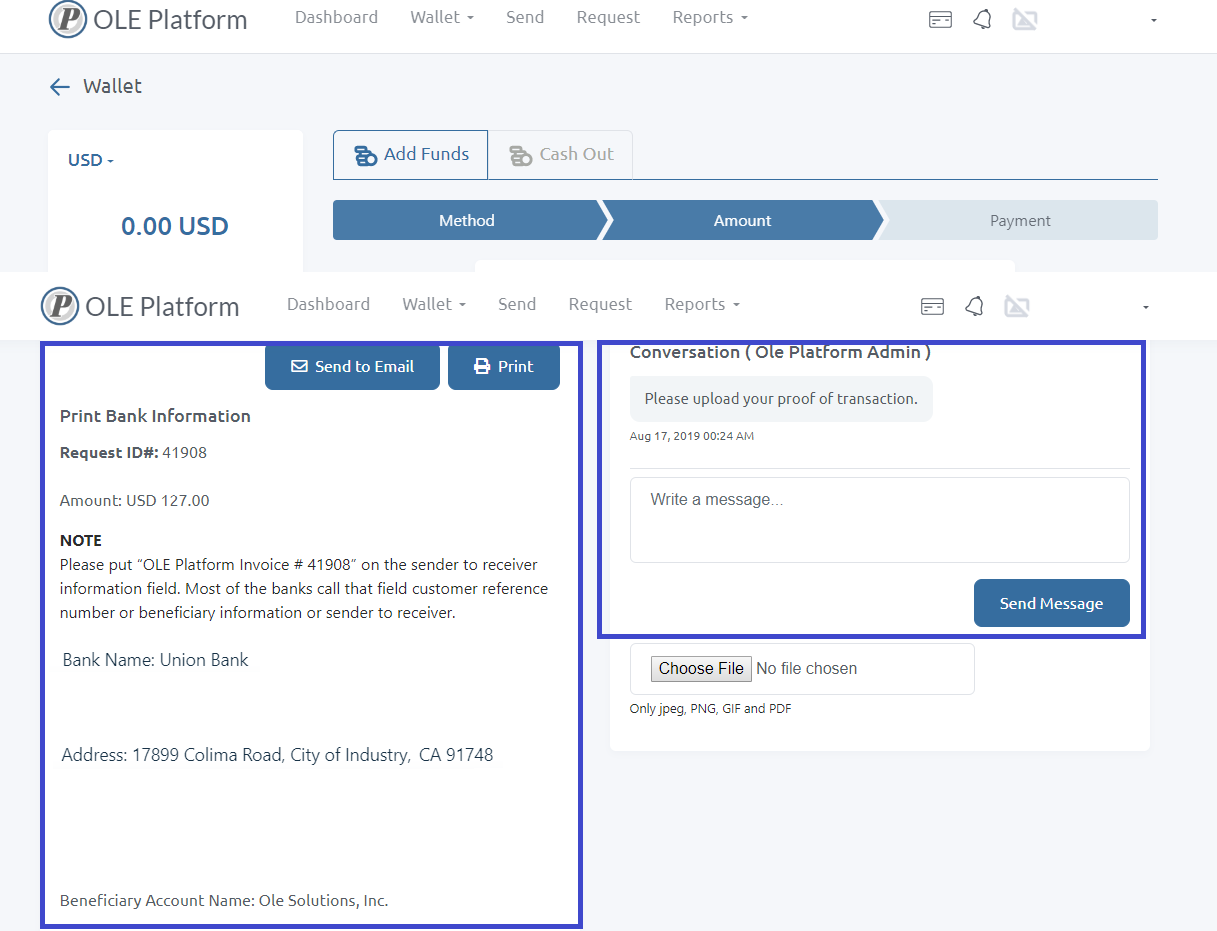The width and height of the screenshot is (1217, 931).
Task: Focus the Write a message text area
Action: point(880,520)
